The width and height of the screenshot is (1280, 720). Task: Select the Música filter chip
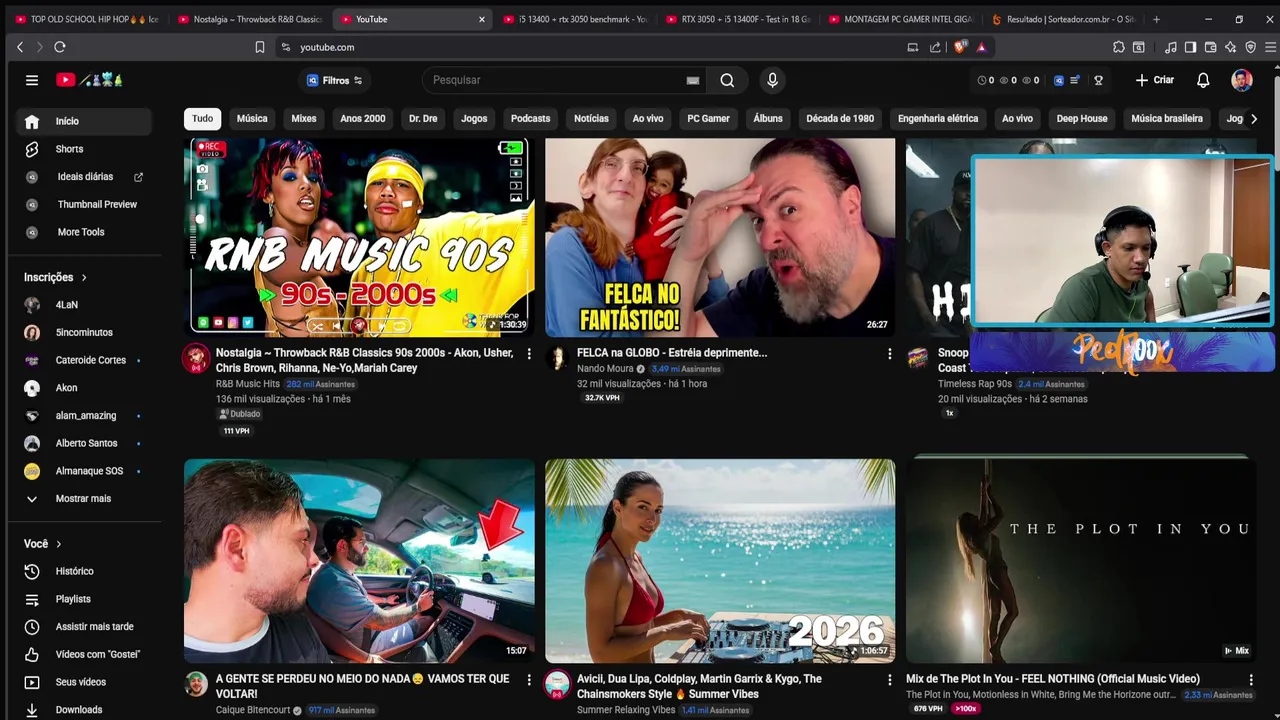coord(252,119)
